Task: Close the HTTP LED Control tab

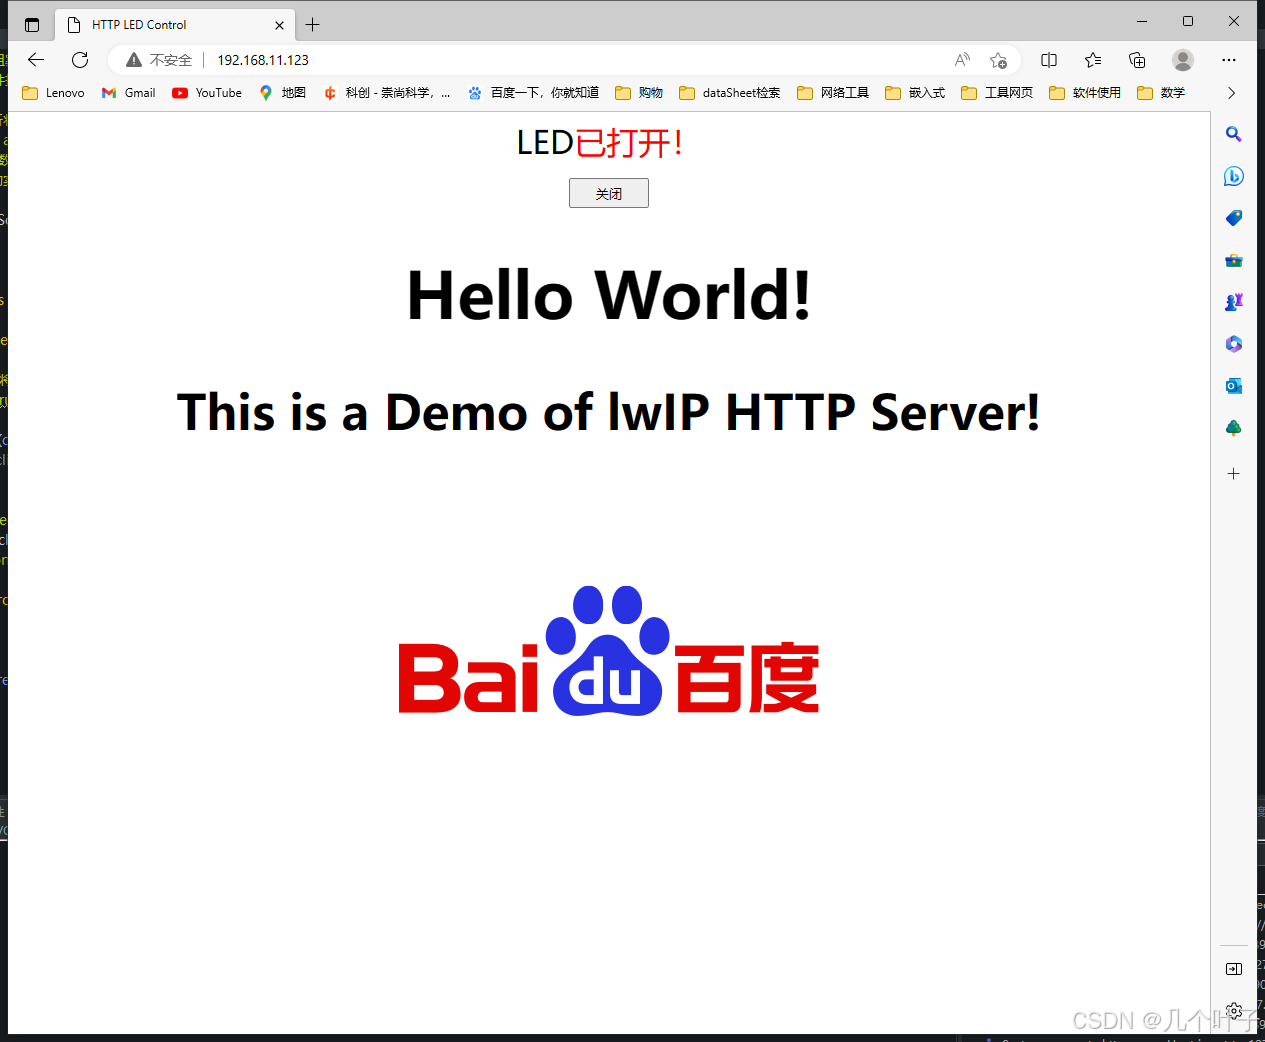Action: point(279,25)
